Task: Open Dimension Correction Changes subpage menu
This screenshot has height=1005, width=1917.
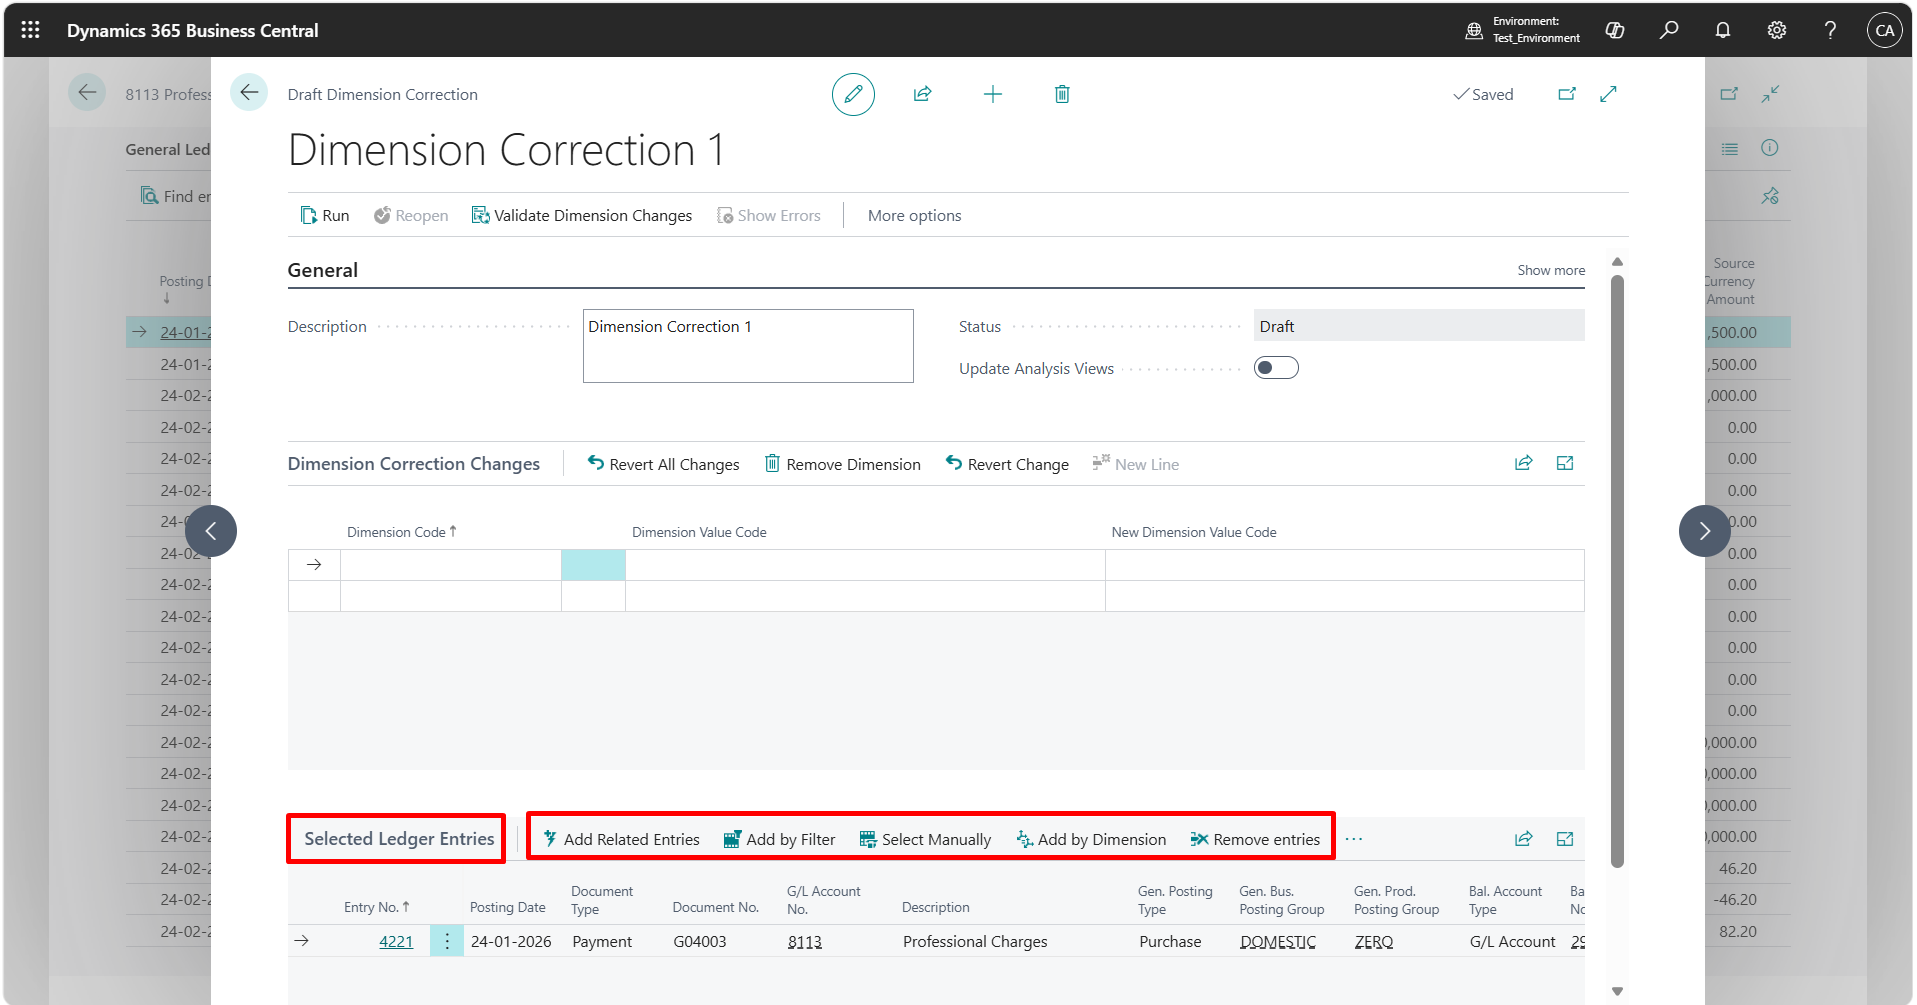Action: coord(414,464)
